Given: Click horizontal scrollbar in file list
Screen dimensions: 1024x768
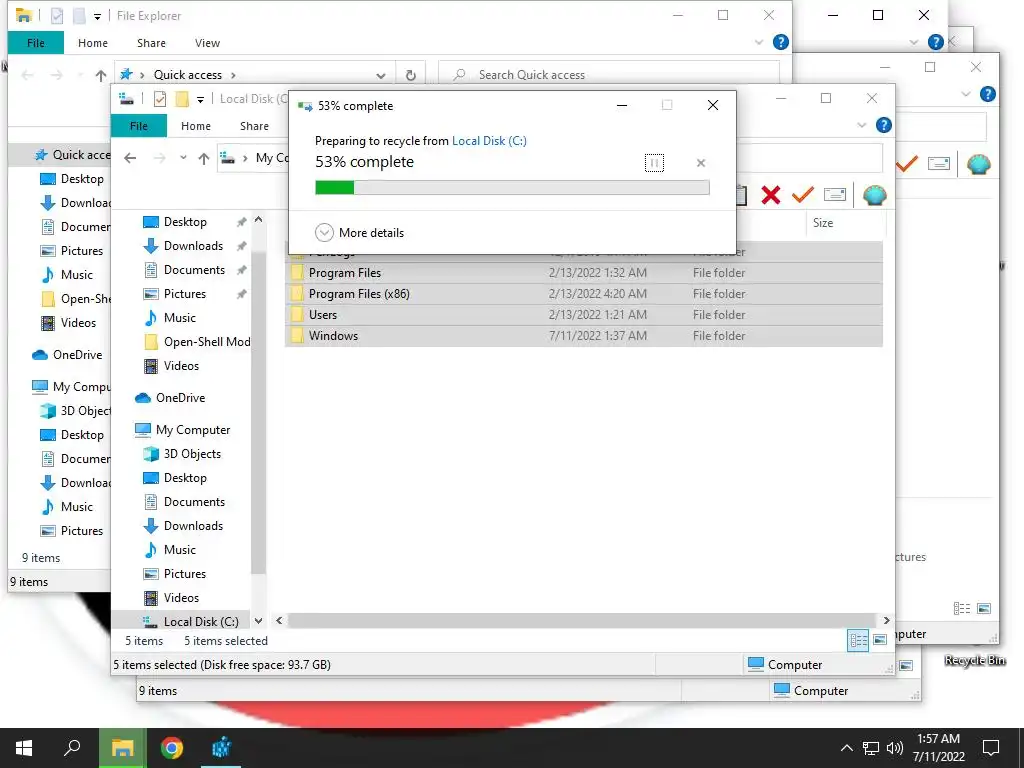Looking at the screenshot, I should tap(581, 620).
